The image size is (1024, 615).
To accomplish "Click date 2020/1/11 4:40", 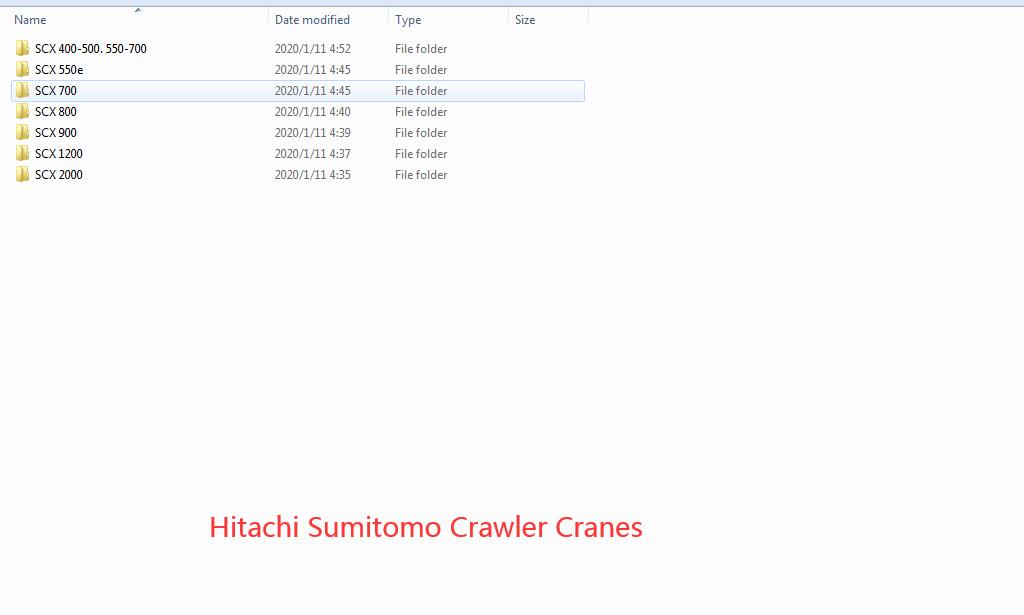I will point(313,112).
